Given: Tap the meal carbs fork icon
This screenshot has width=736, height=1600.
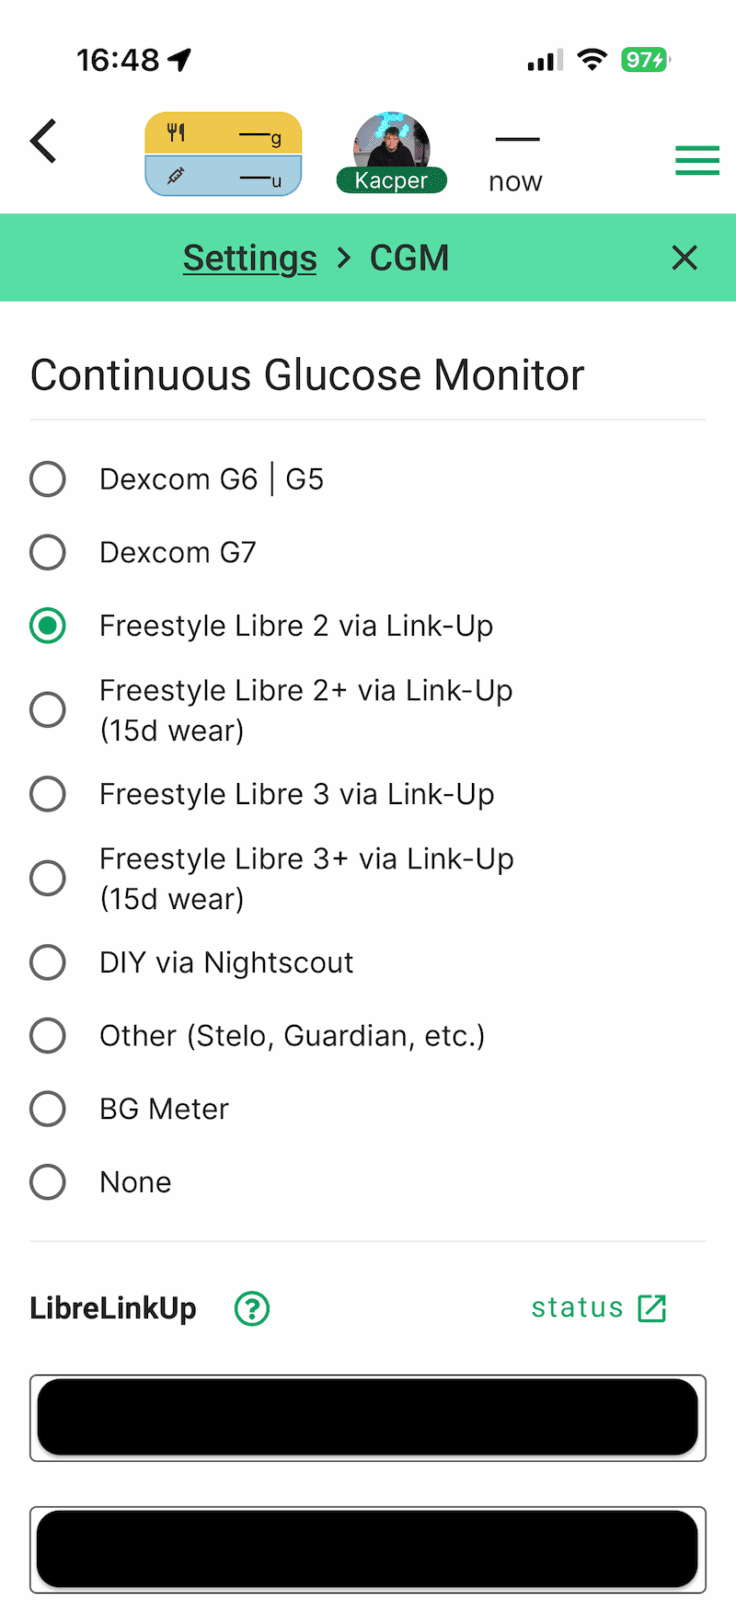Looking at the screenshot, I should (x=177, y=132).
